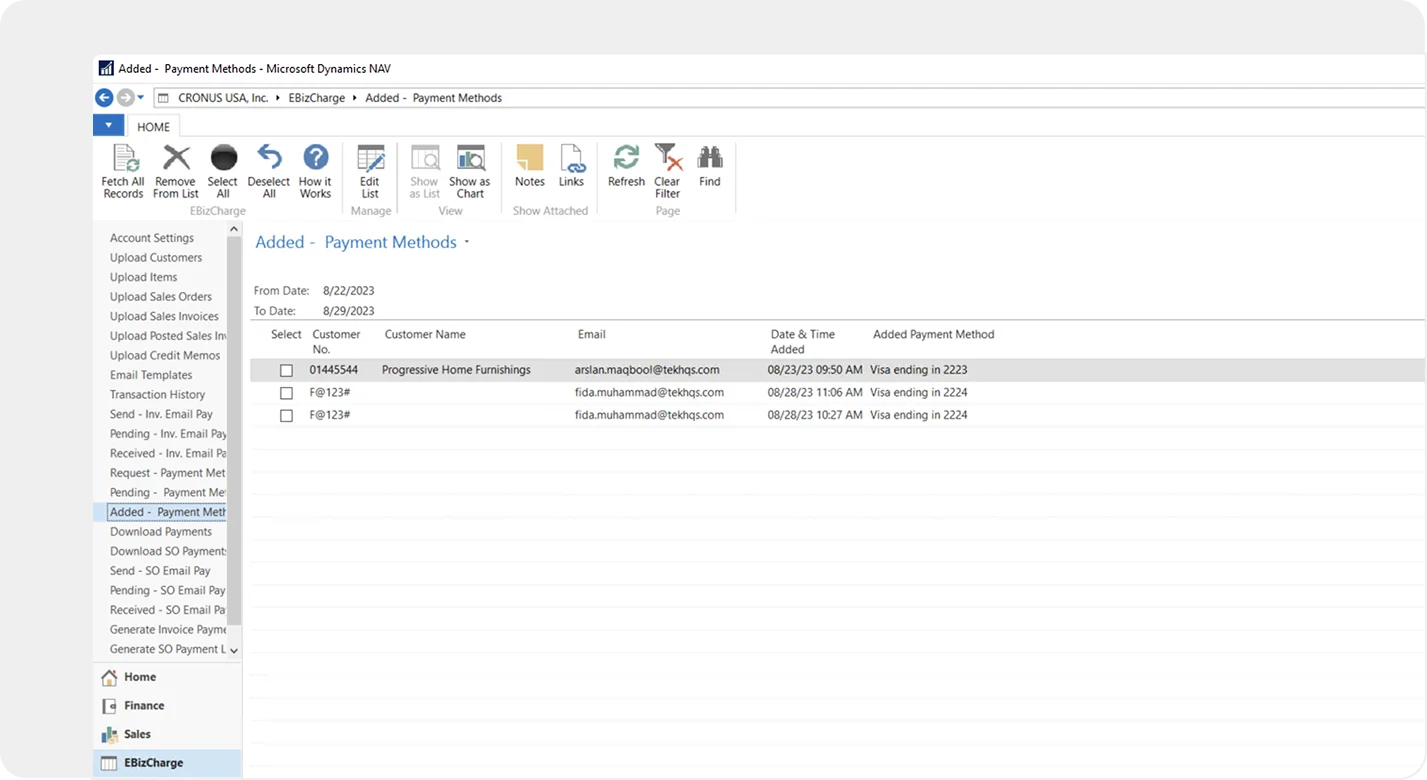Tick the checkbox for the 10:27 AM row

pyautogui.click(x=286, y=415)
